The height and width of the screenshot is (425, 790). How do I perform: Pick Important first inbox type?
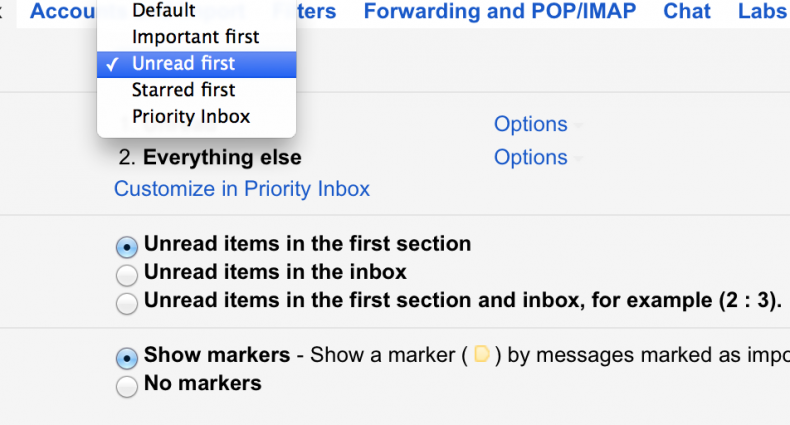click(x=195, y=37)
